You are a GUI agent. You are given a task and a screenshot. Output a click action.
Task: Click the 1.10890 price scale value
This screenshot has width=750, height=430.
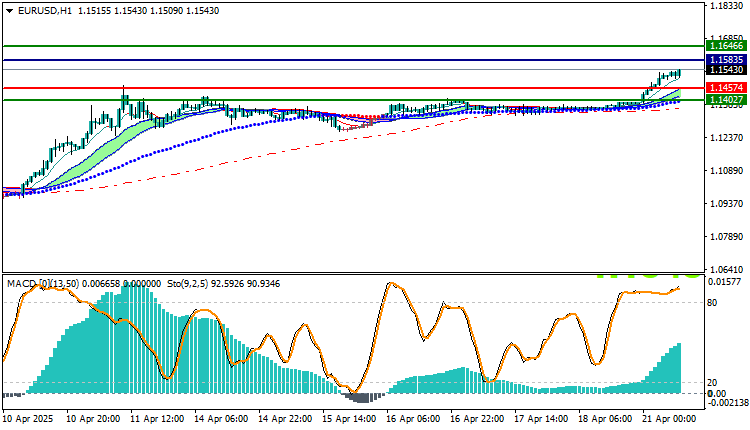click(727, 171)
